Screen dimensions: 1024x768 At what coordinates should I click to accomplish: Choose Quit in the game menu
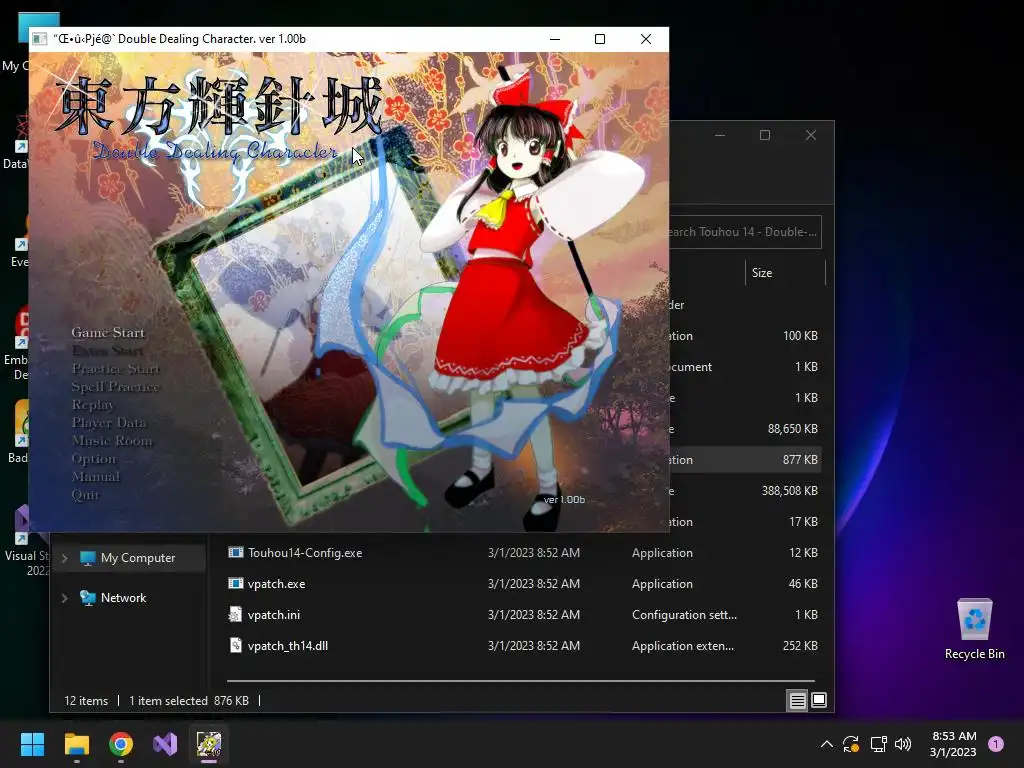click(x=85, y=494)
